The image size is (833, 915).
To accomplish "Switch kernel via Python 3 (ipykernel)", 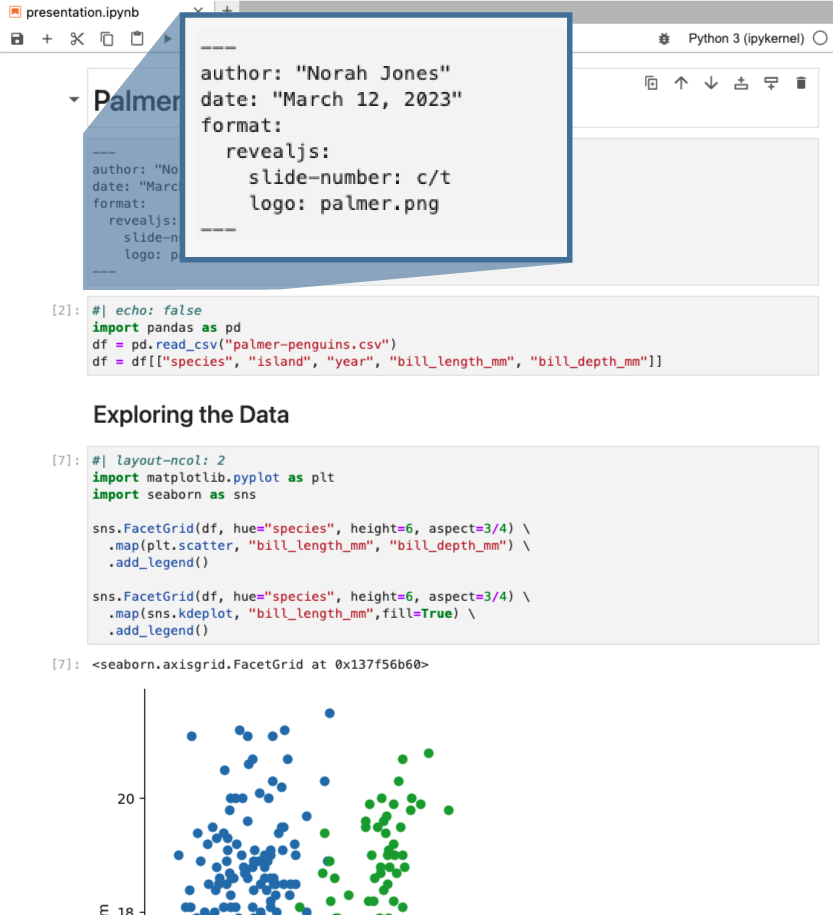I will coord(746,39).
